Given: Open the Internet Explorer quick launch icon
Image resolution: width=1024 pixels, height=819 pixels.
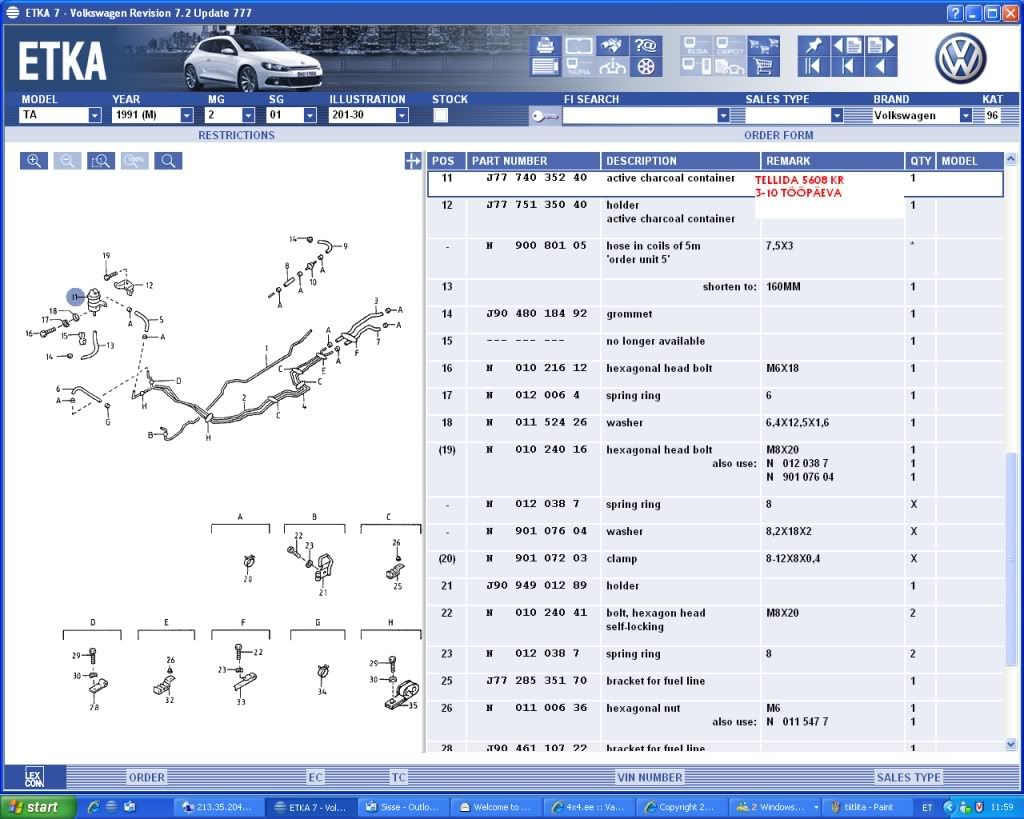Looking at the screenshot, I should (94, 807).
